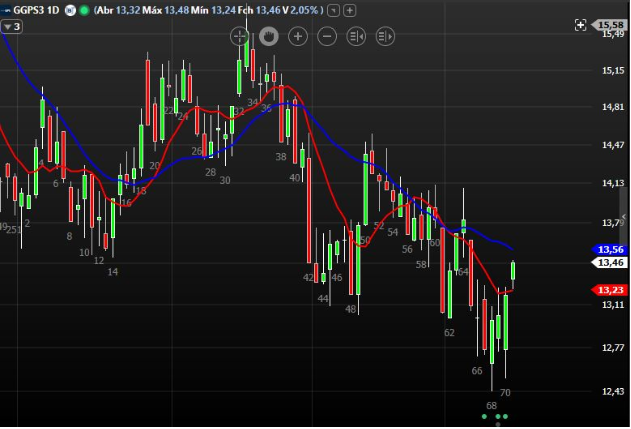631x429 pixels.
Task: Click the first green dot under candle 68
Action: [484, 417]
